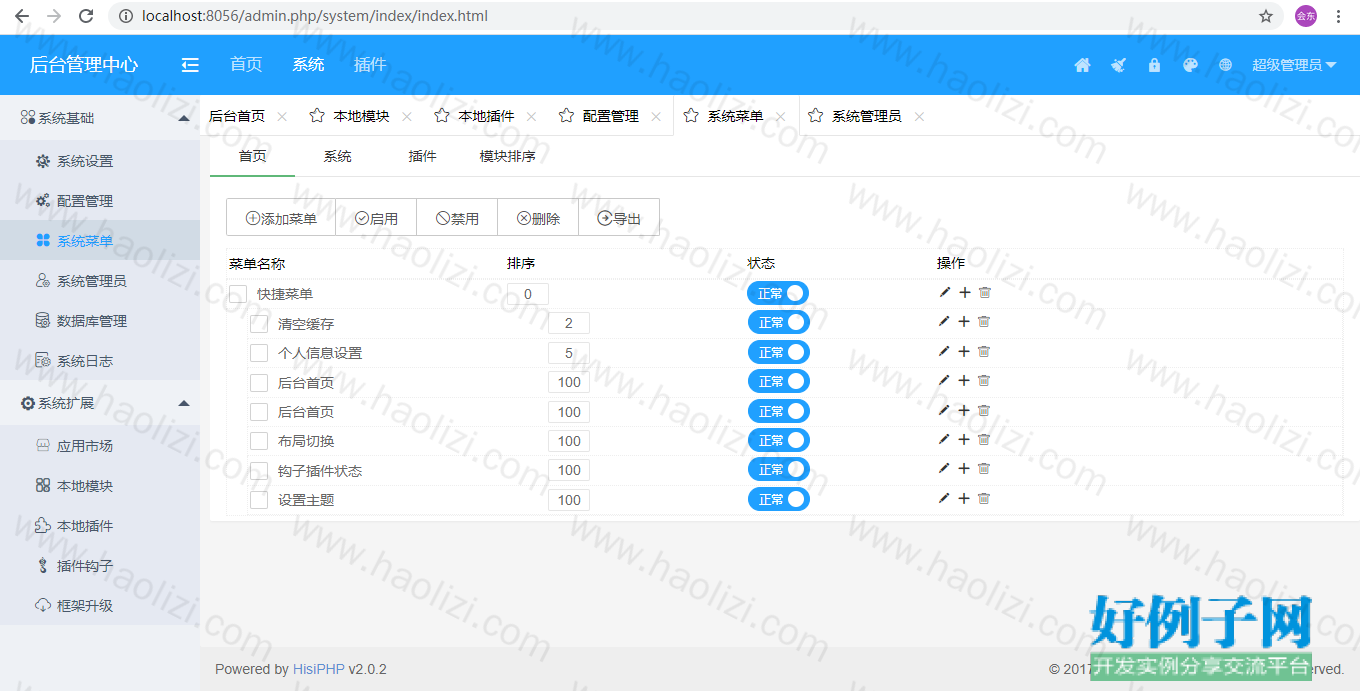The width and height of the screenshot is (1360, 691).
Task: Check the 个人信息设置 row checkbox
Action: point(259,353)
